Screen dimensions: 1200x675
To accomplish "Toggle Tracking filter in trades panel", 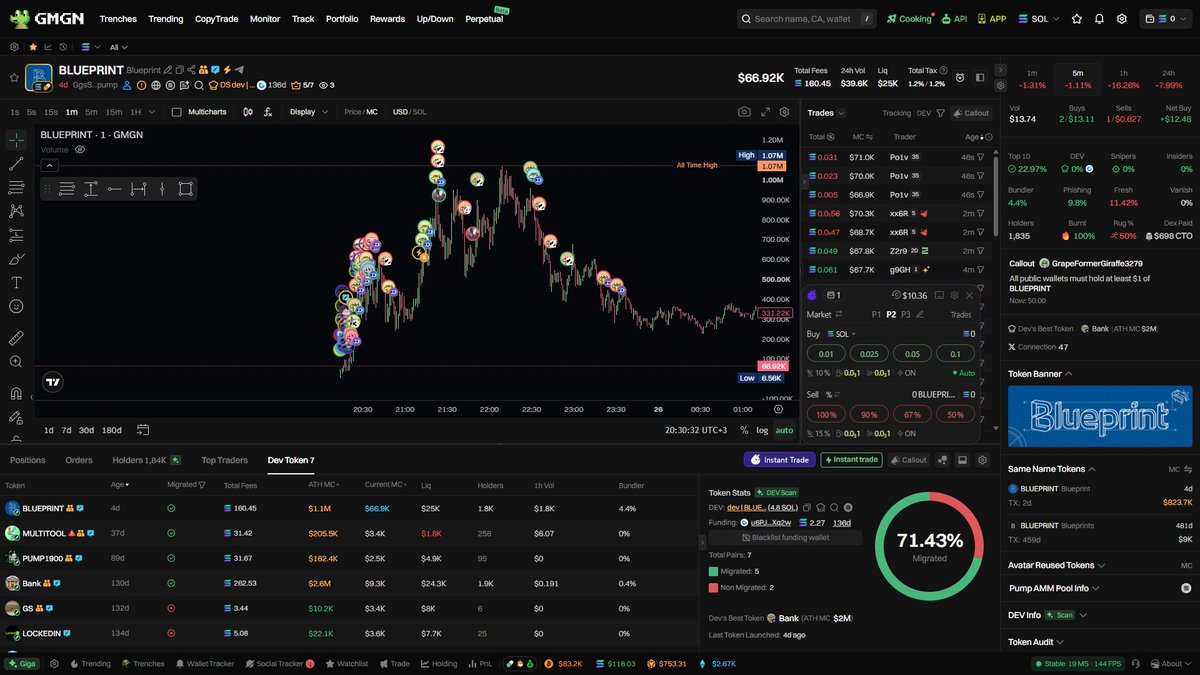I will [x=896, y=113].
